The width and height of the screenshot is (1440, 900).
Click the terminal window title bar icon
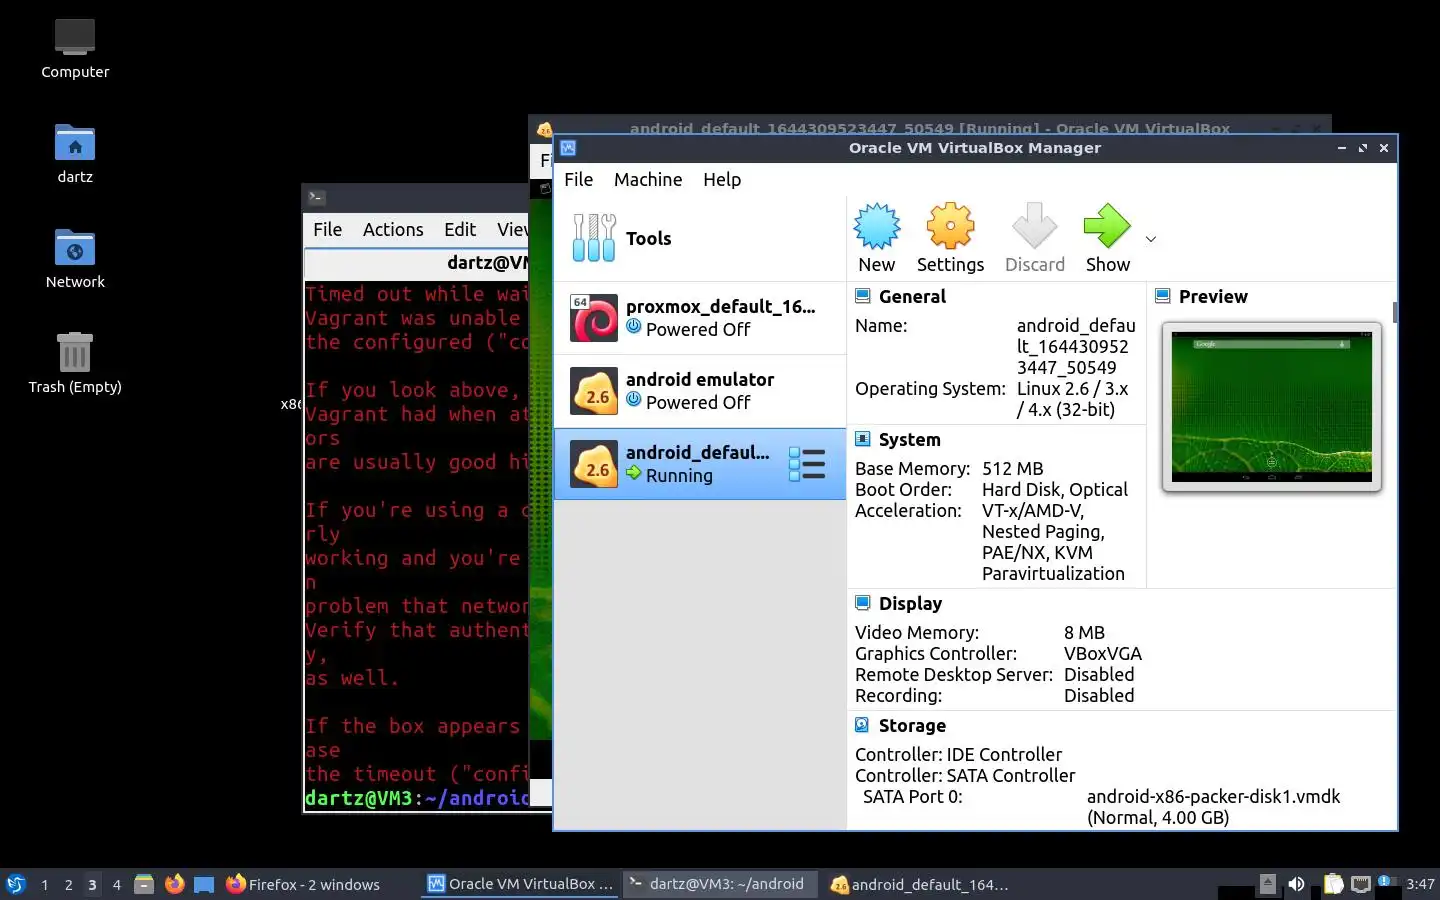click(x=316, y=198)
